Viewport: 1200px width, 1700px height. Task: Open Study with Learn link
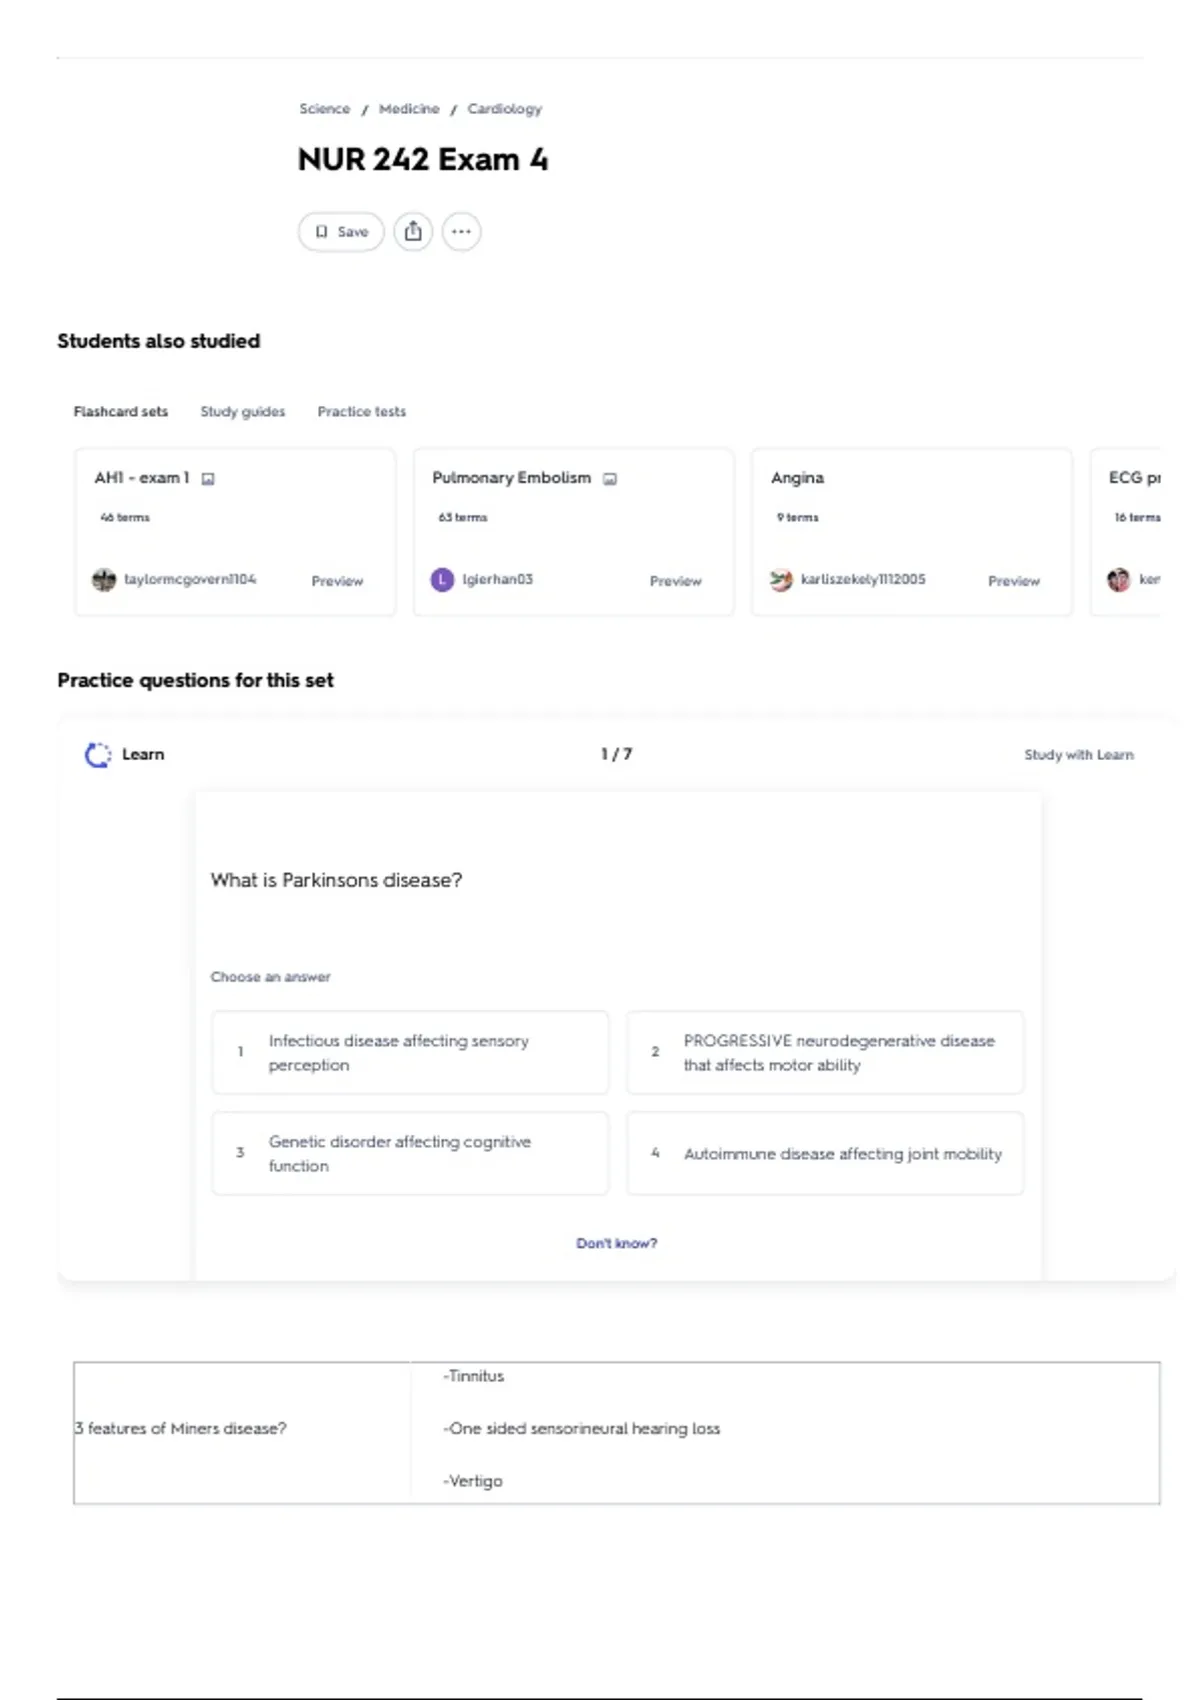(1079, 755)
